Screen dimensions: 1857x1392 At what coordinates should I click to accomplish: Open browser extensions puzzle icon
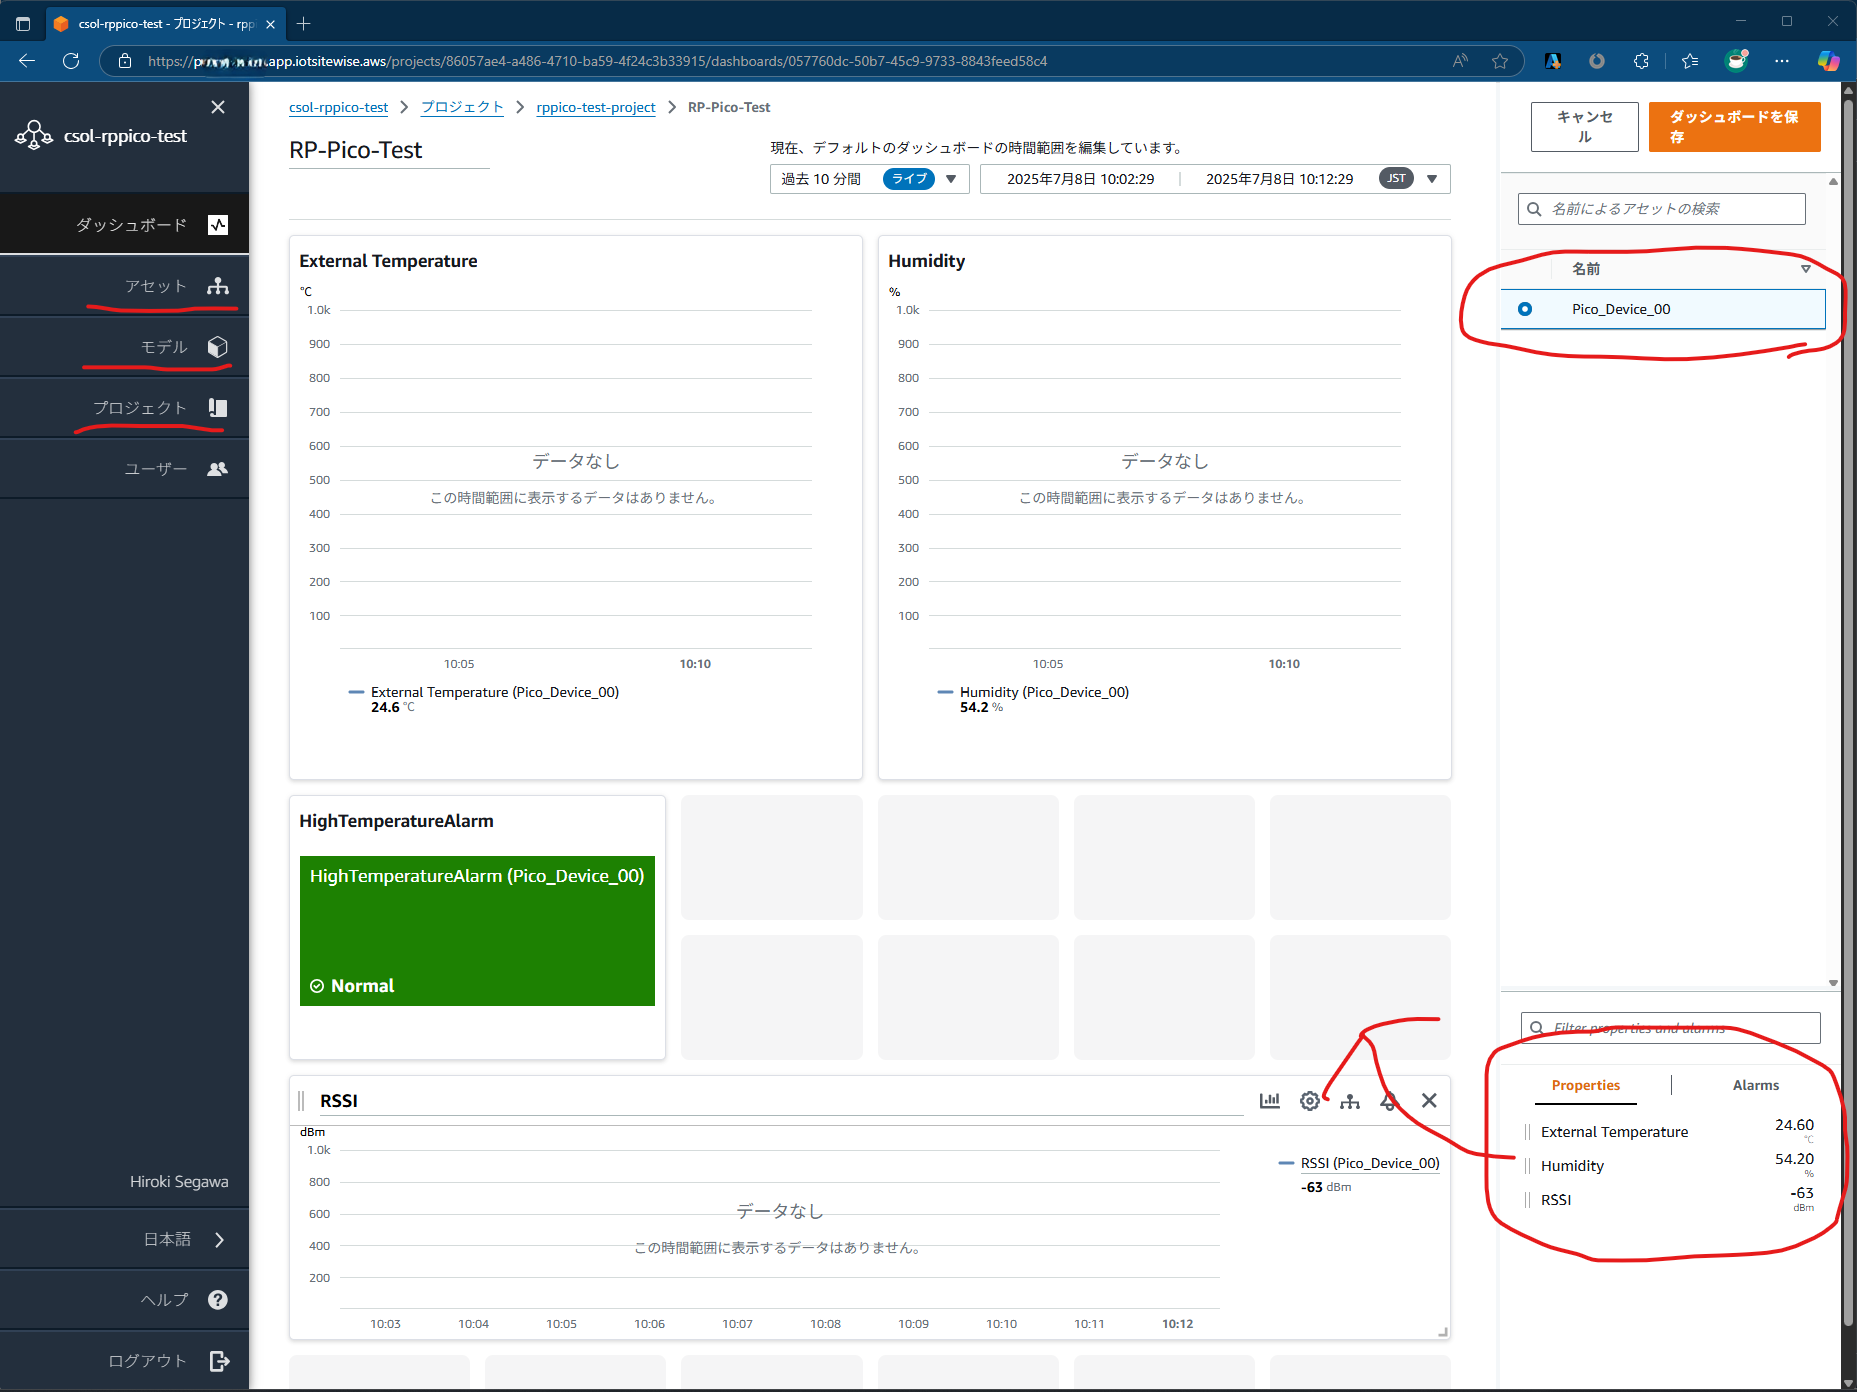pos(1641,61)
